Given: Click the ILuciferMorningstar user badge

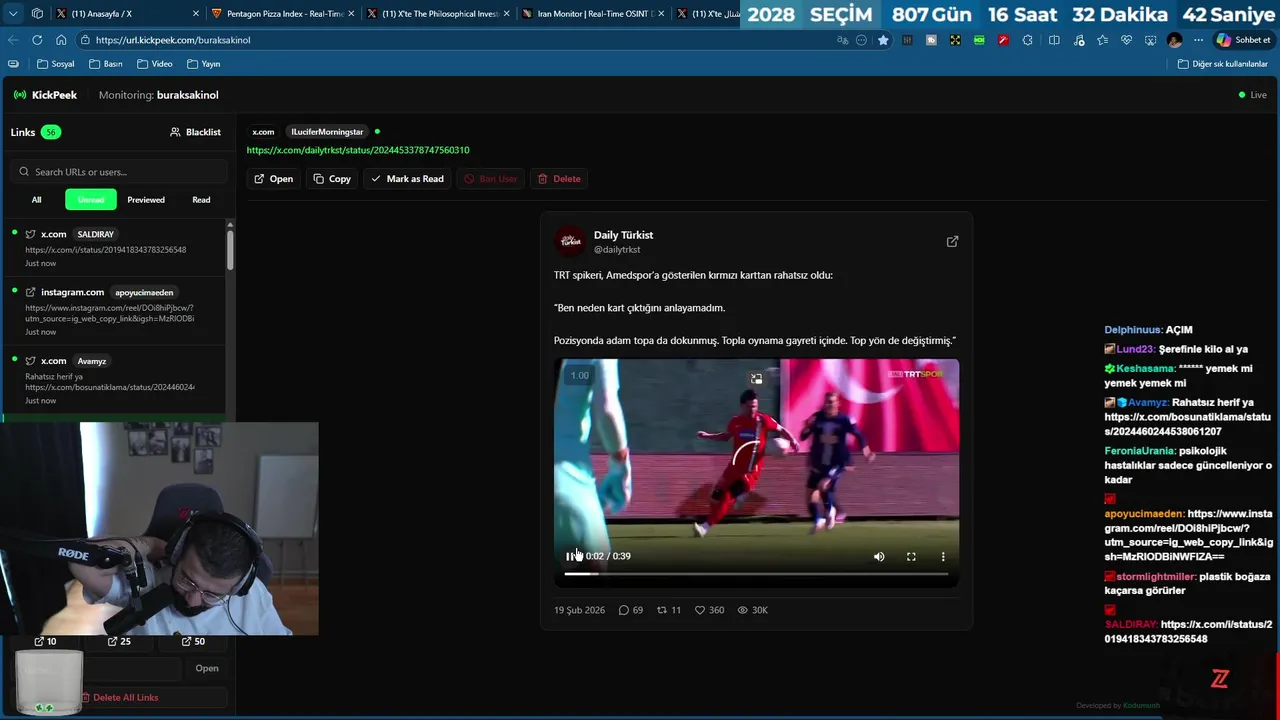Looking at the screenshot, I should [x=327, y=132].
